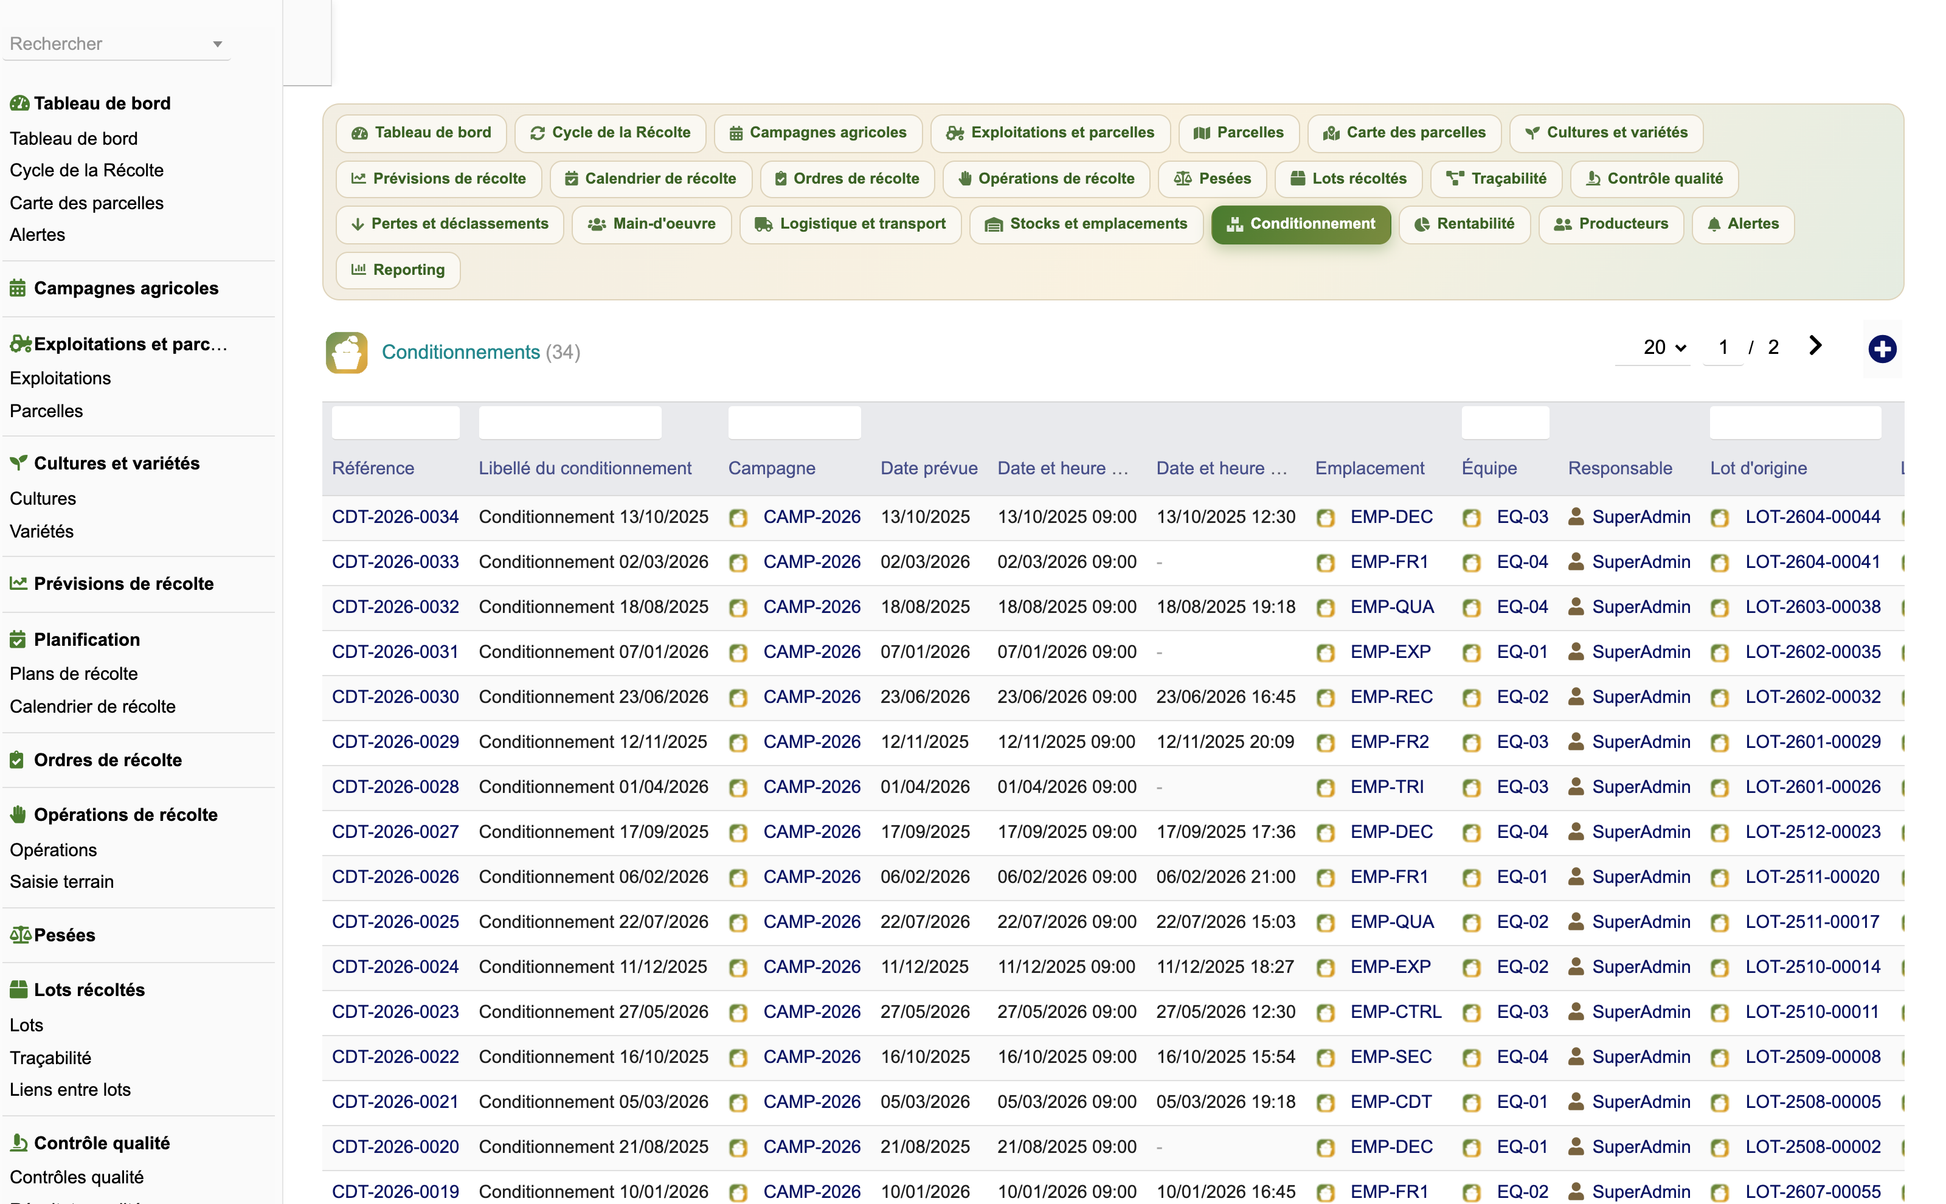Click the Planification sidebar calendar icon
The width and height of the screenshot is (1946, 1204).
(x=18, y=639)
